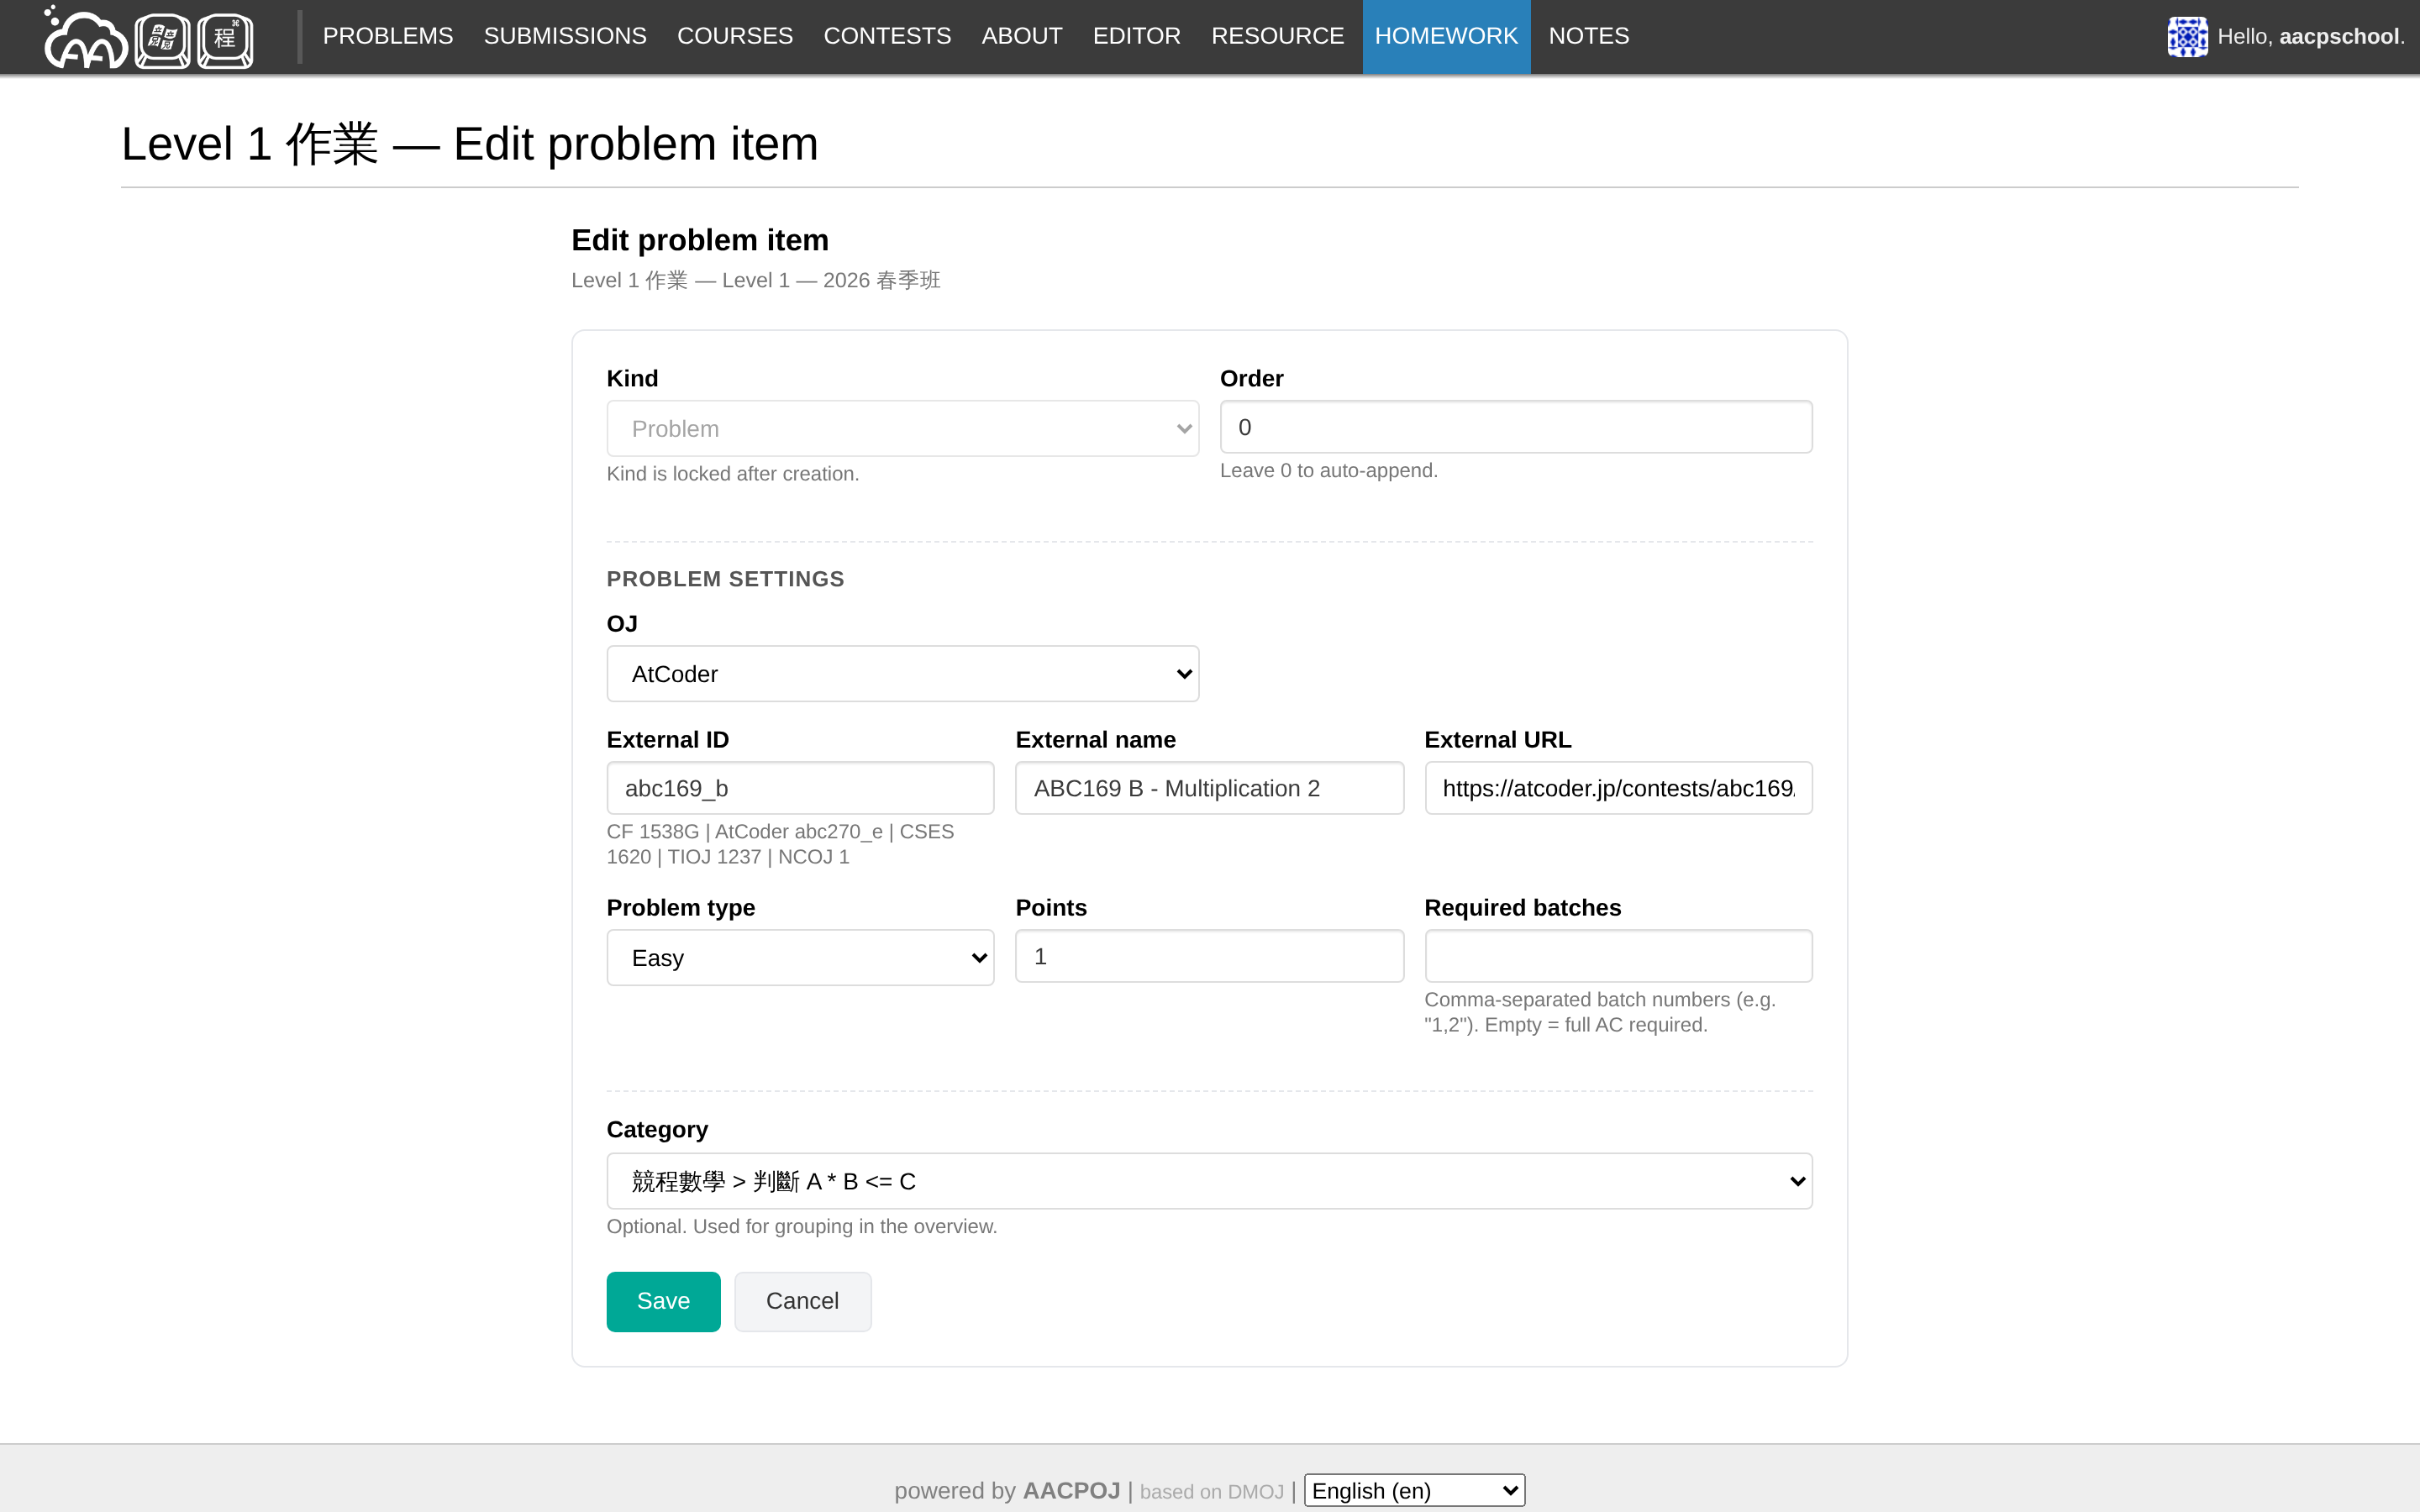Image resolution: width=2420 pixels, height=1512 pixels.
Task: Open the Problem type dropdown
Action: (800, 958)
